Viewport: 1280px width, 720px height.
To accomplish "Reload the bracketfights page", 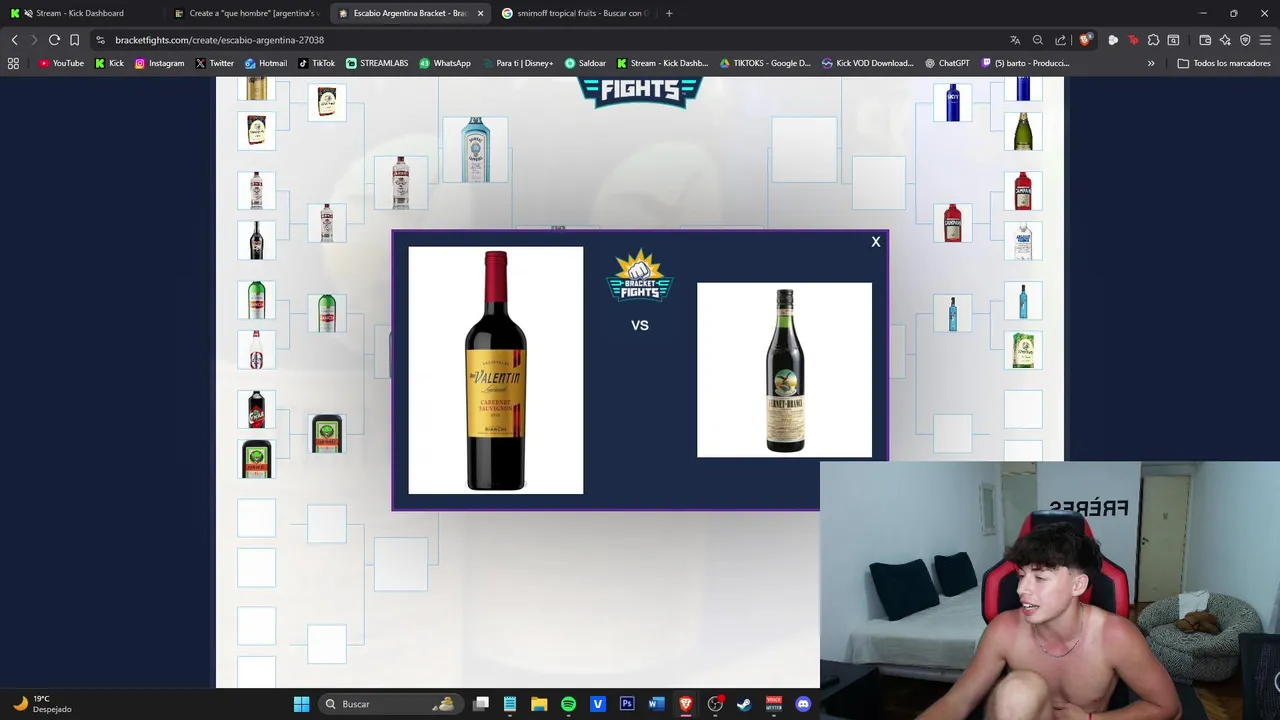I will coord(54,40).
